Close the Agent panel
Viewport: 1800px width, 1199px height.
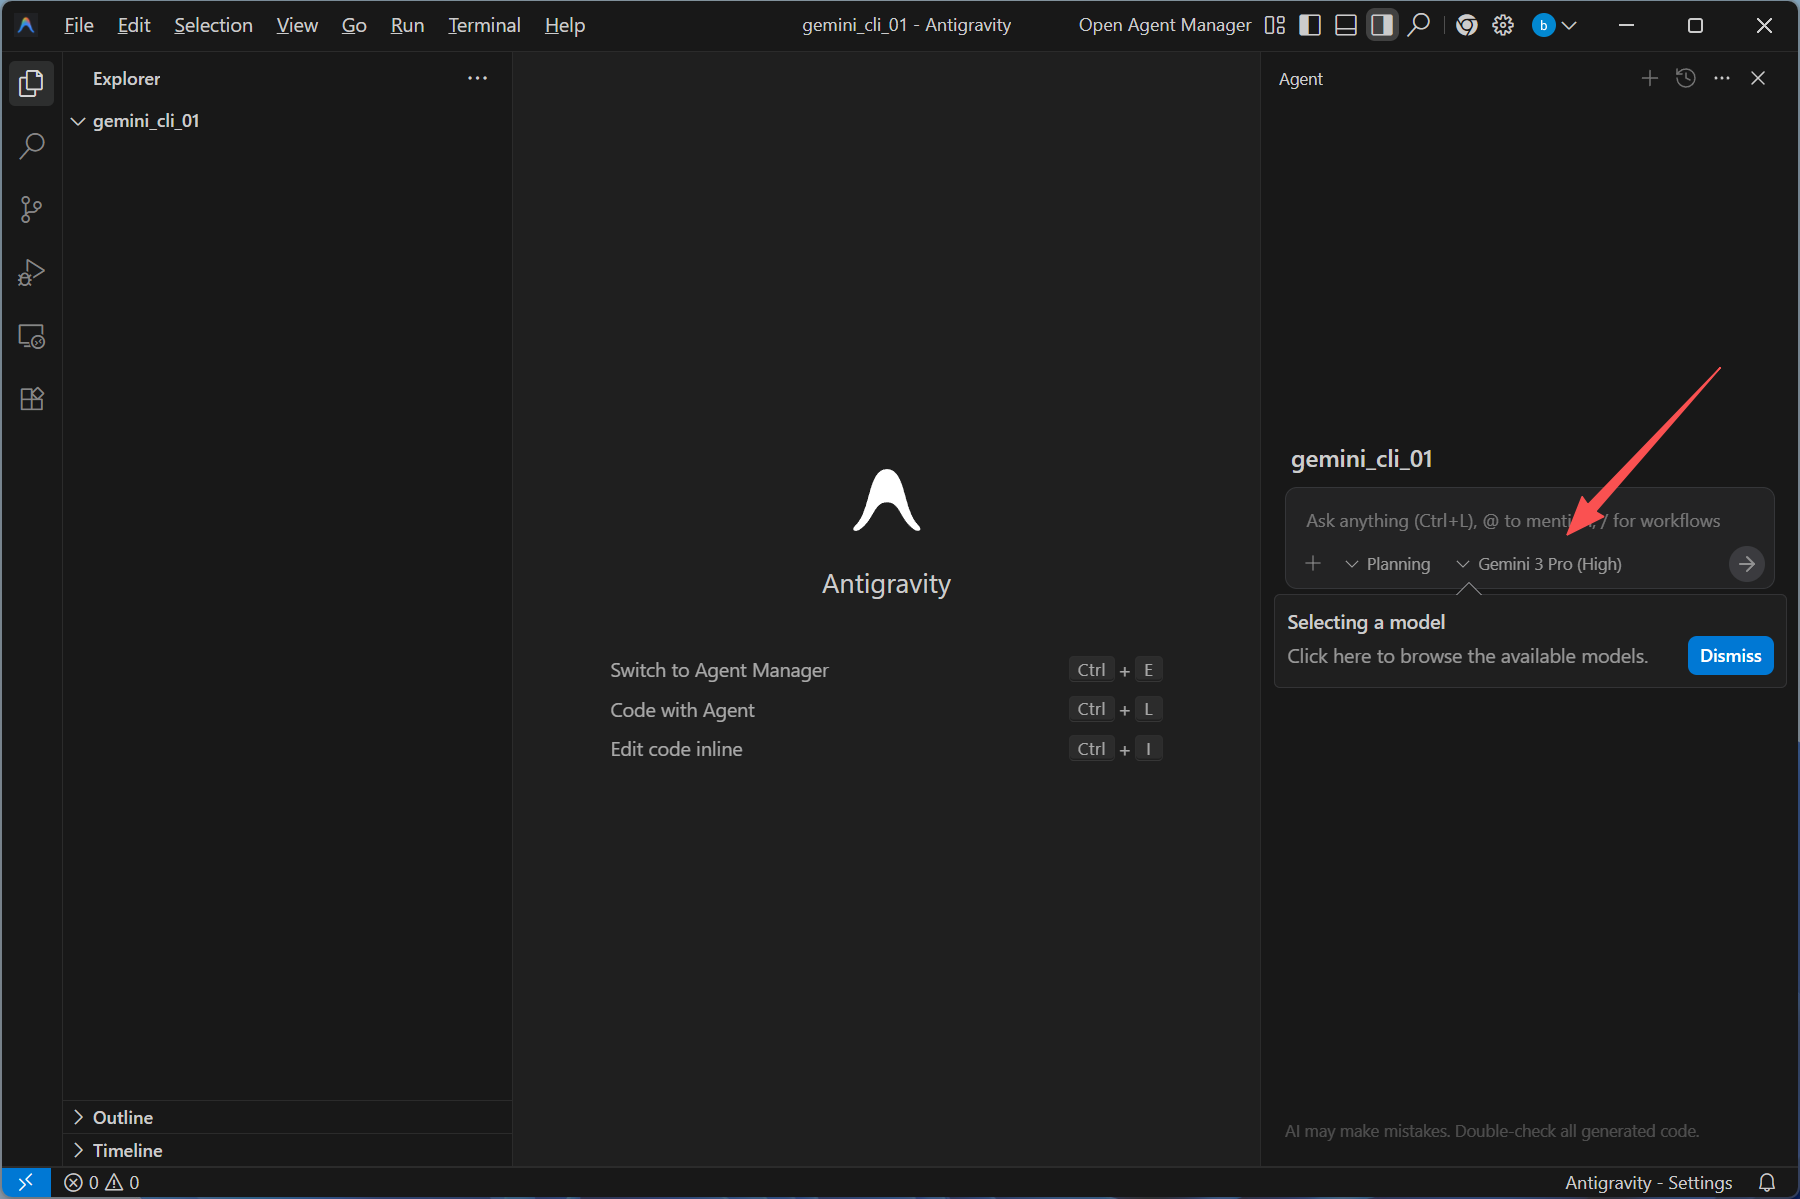point(1758,78)
